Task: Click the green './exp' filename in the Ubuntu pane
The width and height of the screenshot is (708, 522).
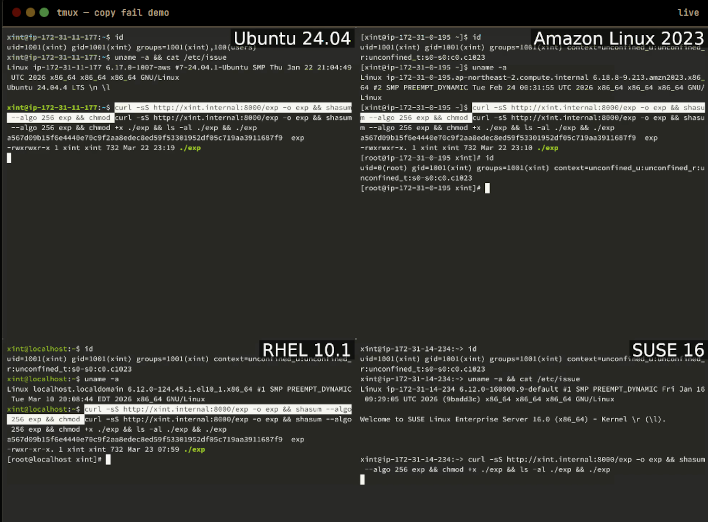Action: [190, 148]
